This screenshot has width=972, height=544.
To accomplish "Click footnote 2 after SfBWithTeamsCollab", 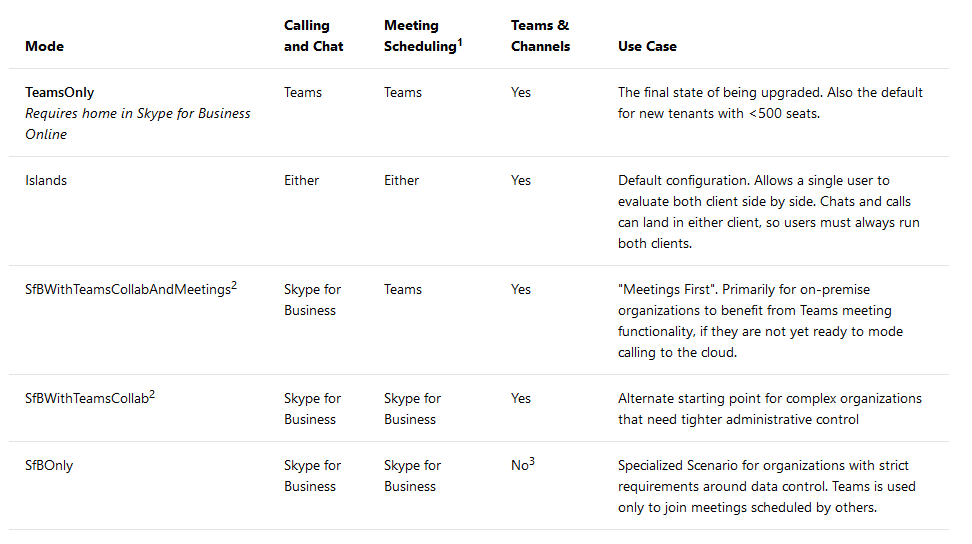I will coord(152,394).
